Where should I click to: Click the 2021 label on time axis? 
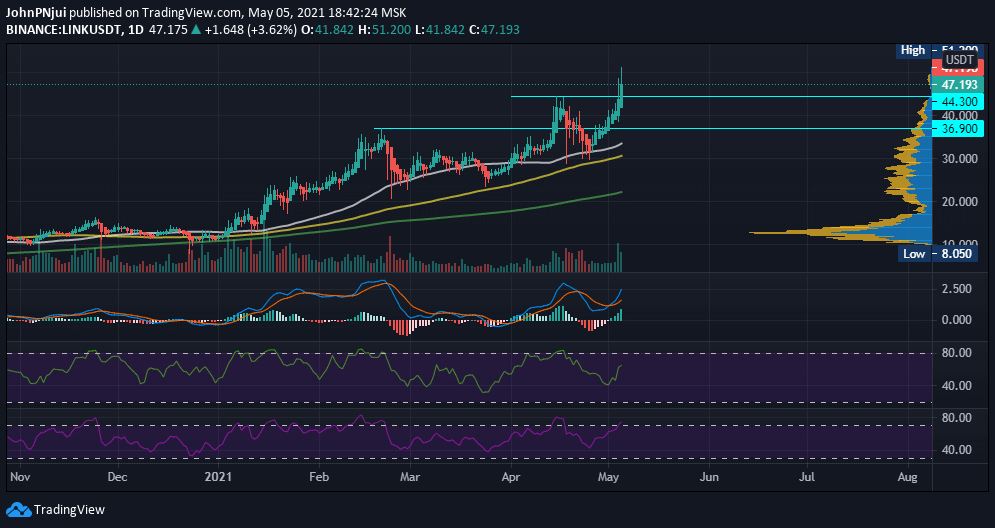[218, 477]
